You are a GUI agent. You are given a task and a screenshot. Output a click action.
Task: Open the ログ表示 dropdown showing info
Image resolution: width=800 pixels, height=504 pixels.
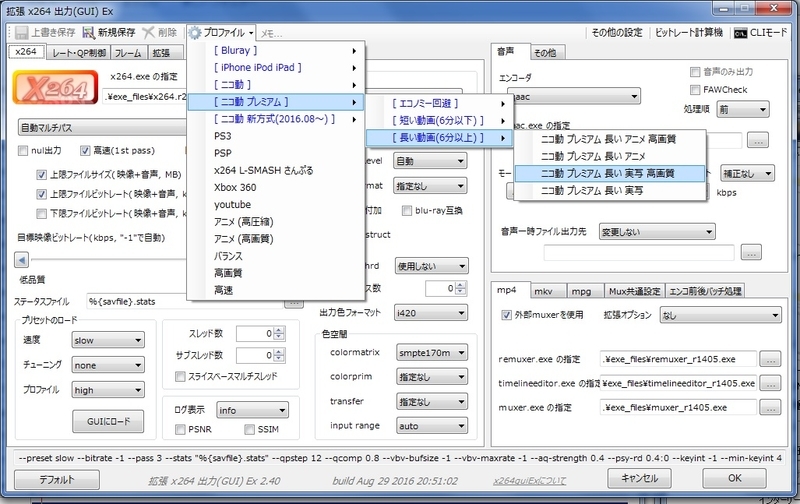pos(252,410)
